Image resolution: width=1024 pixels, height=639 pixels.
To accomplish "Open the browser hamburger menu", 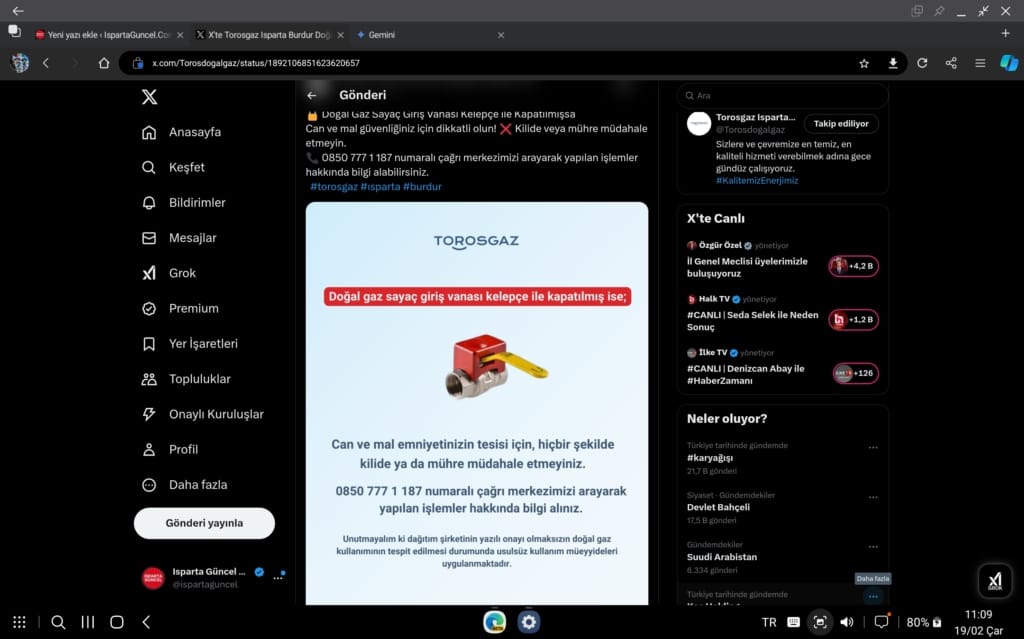I will tap(980, 62).
